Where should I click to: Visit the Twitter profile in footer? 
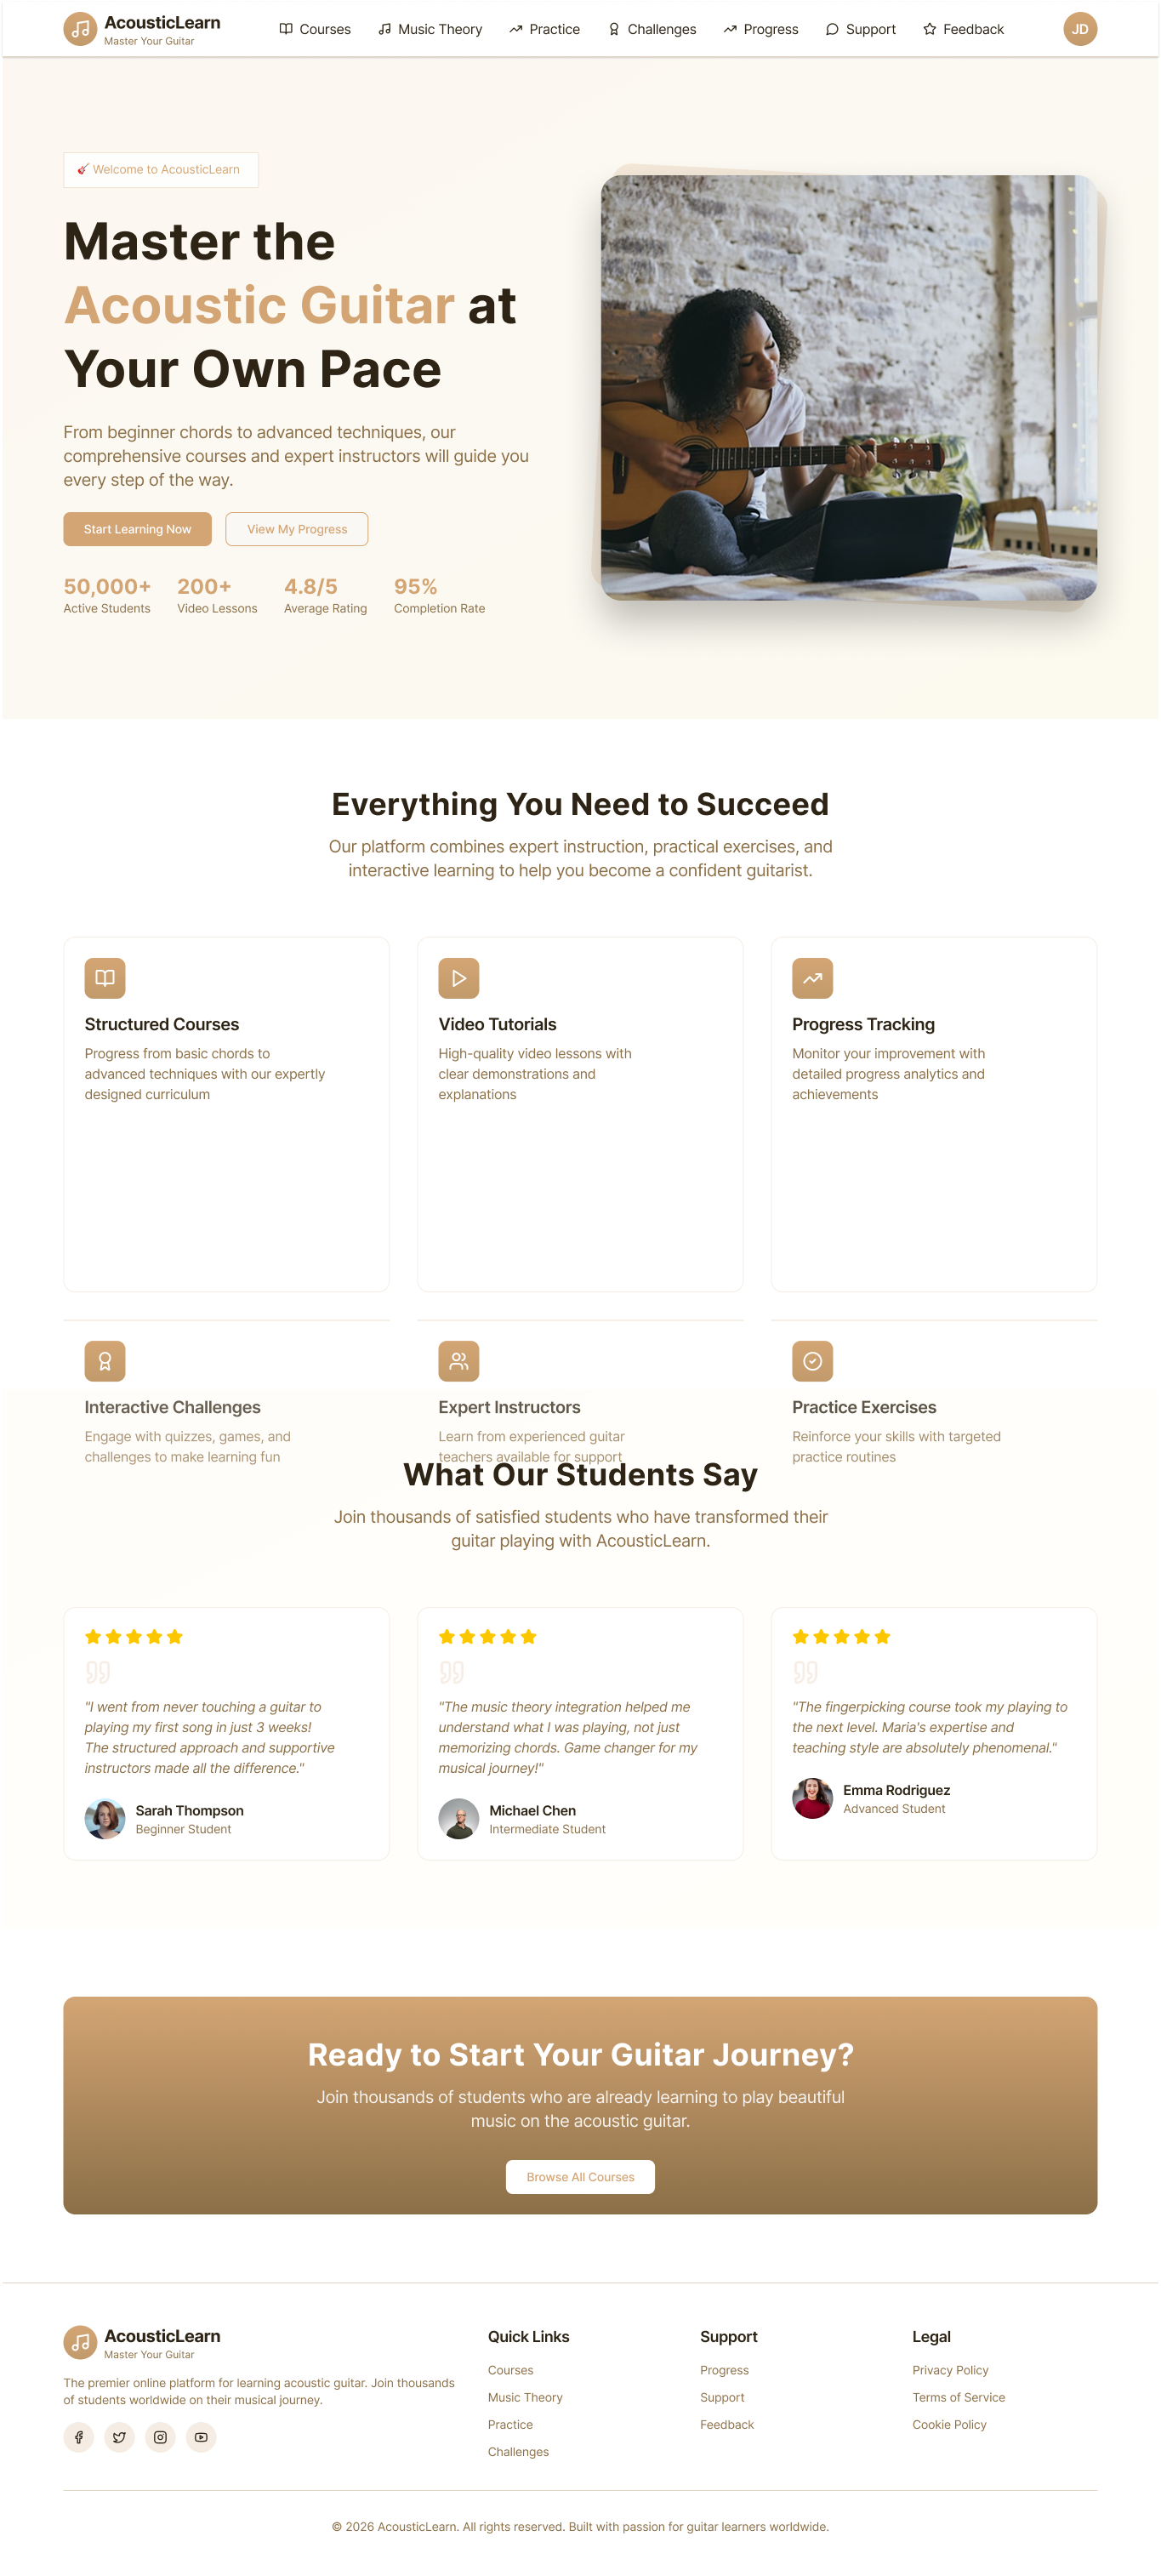tap(119, 2437)
